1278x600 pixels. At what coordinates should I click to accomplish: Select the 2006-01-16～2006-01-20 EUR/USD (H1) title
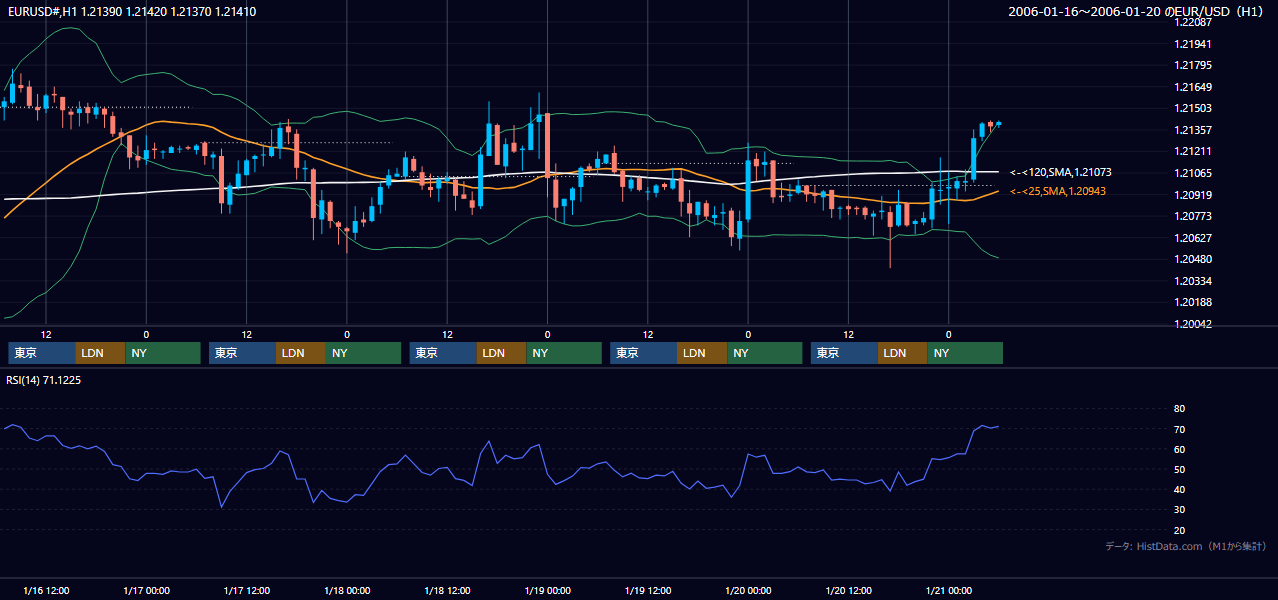coord(1138,12)
